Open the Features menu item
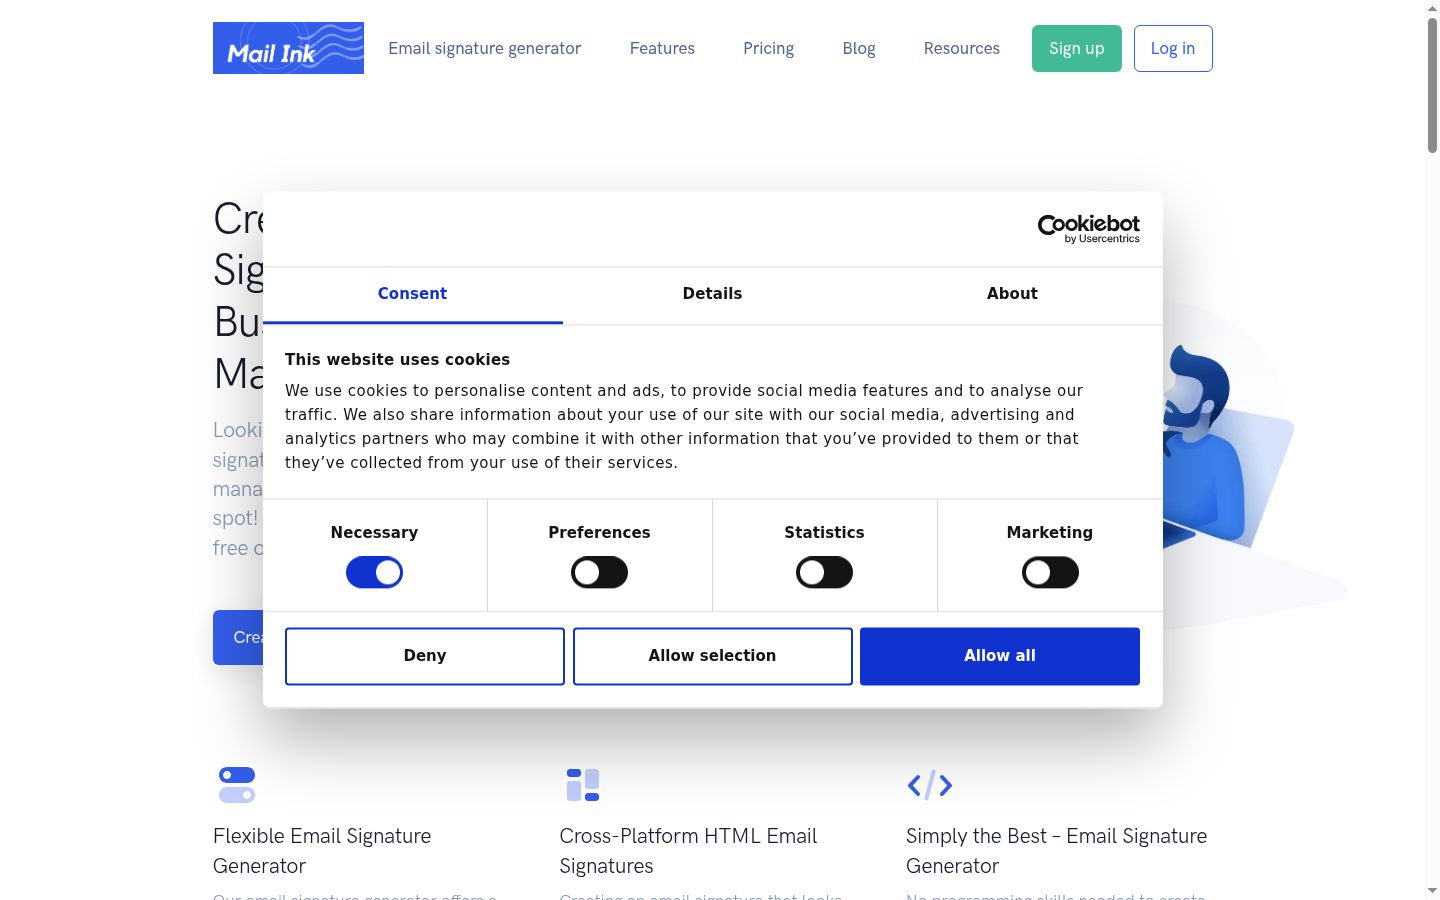Image resolution: width=1440 pixels, height=900 pixels. click(x=662, y=48)
